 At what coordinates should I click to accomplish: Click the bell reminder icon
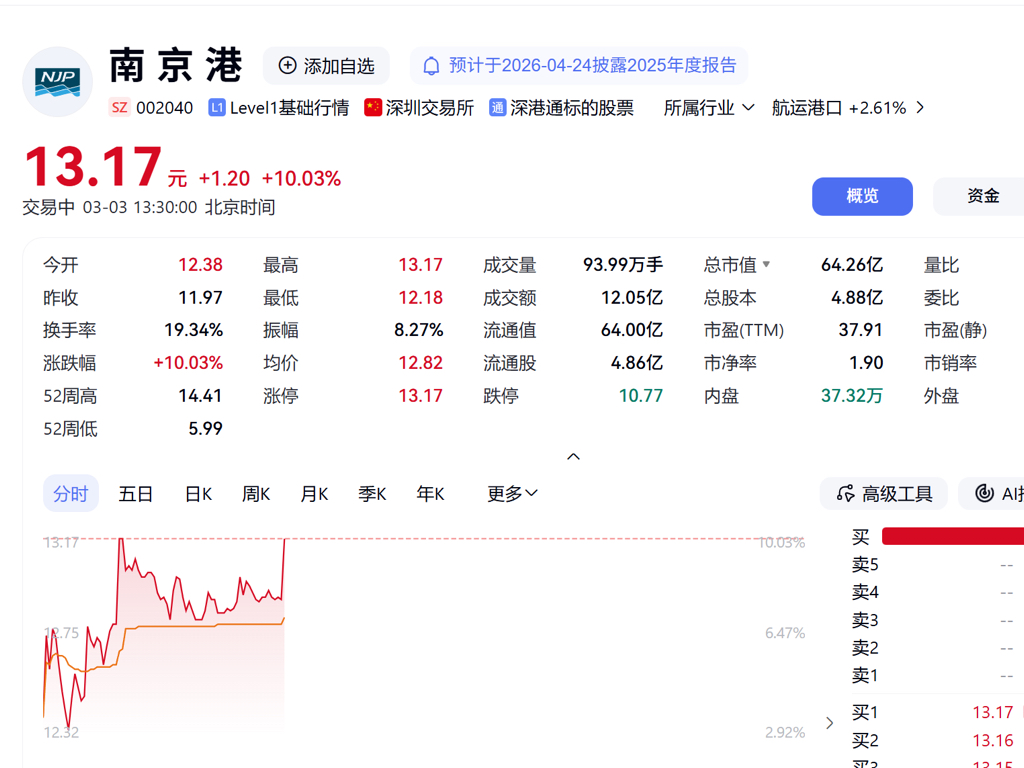(431, 66)
